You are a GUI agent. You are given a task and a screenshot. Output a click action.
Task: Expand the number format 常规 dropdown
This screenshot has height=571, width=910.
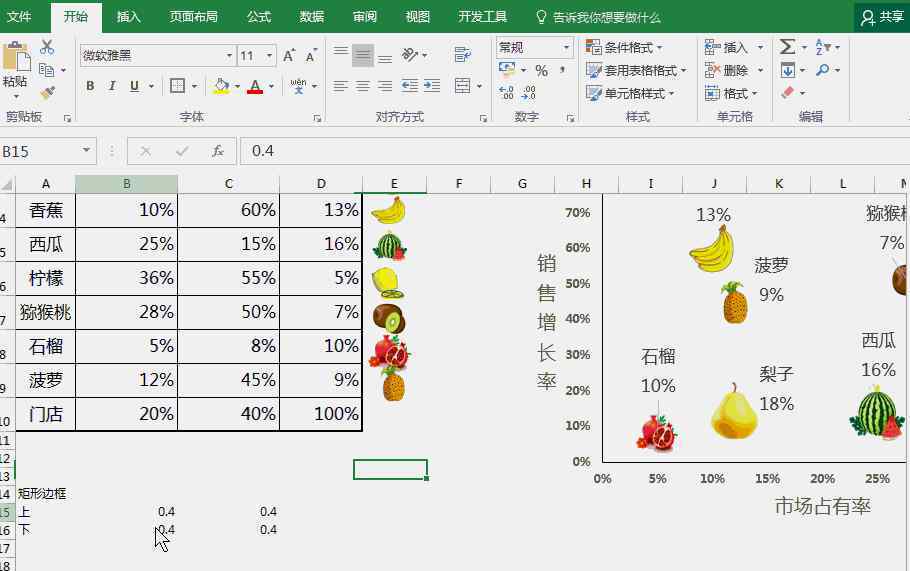point(566,47)
